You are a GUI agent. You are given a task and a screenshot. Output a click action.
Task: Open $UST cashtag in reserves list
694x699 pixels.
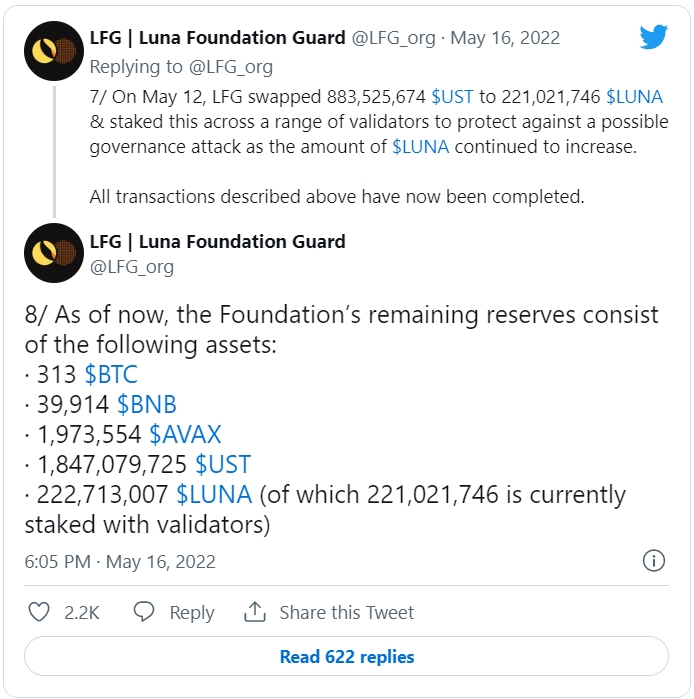coord(222,465)
